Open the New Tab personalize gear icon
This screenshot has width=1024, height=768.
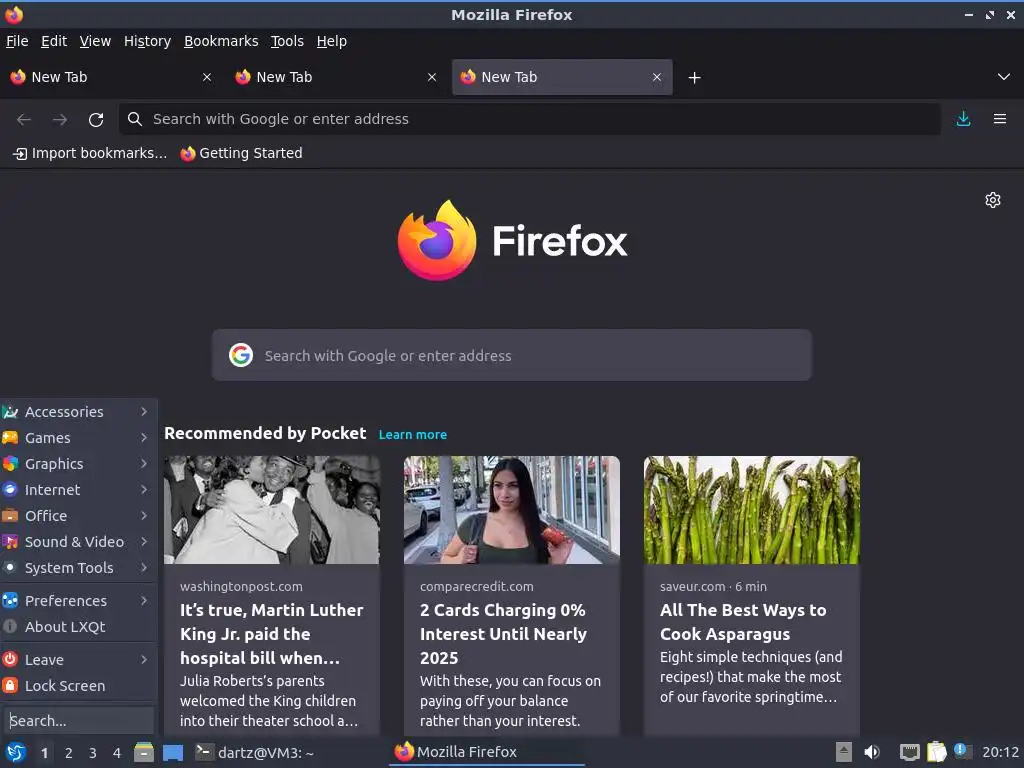[993, 200]
